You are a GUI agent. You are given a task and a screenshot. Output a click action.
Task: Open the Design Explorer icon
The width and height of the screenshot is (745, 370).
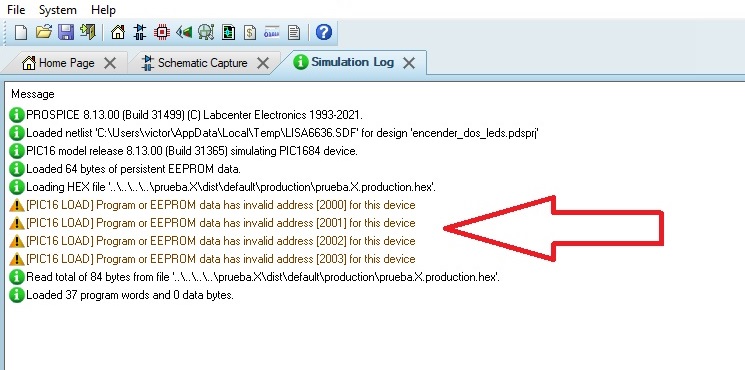tap(229, 32)
